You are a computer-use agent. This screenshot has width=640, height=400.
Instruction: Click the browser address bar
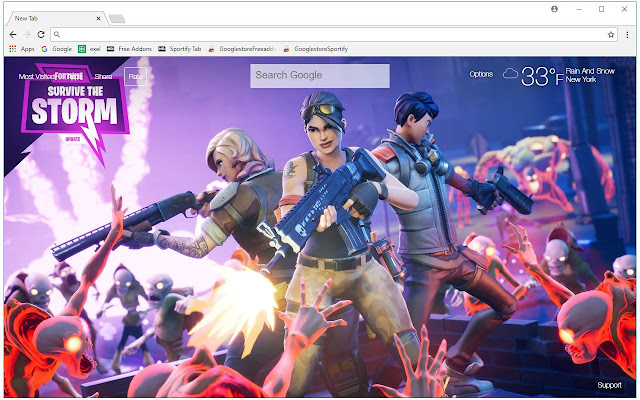(x=333, y=35)
